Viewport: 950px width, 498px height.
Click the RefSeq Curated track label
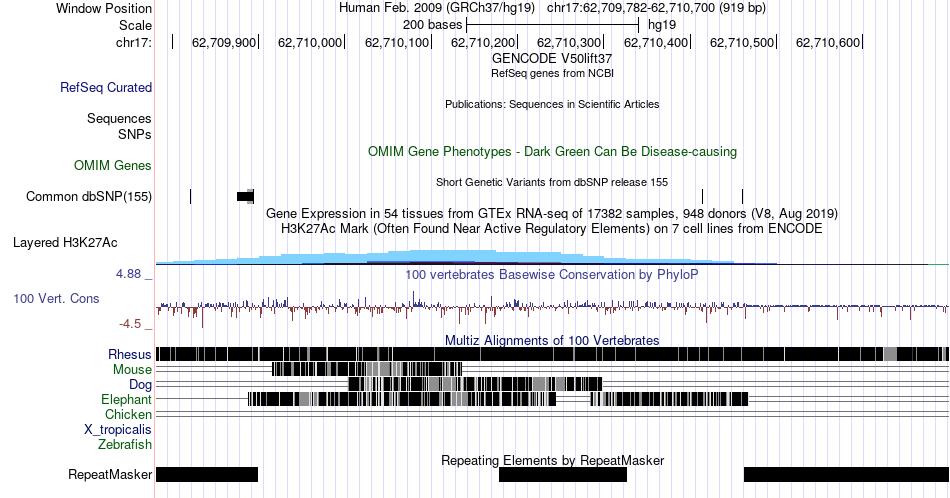pyautogui.click(x=105, y=87)
